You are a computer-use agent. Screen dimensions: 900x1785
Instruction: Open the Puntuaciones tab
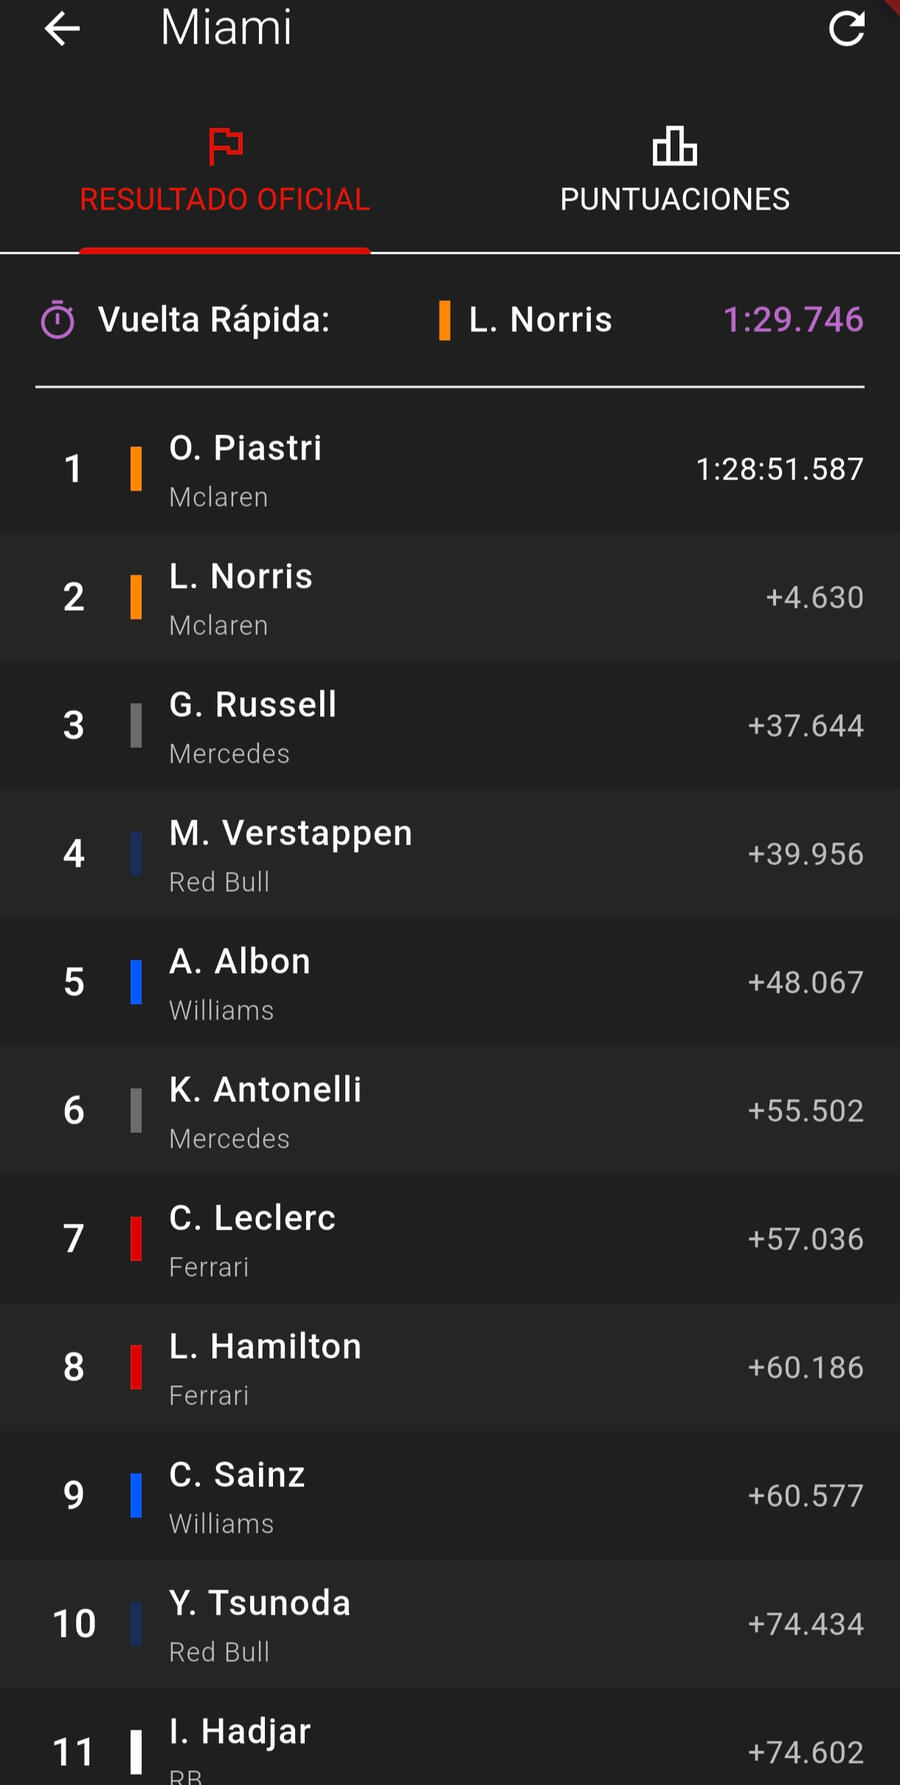[x=675, y=199]
